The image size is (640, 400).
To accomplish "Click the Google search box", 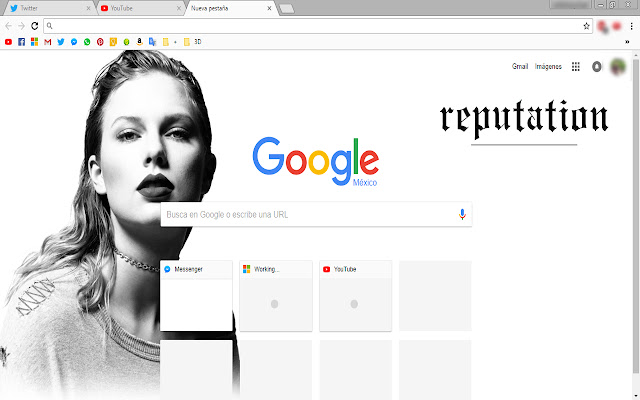I will tap(316, 214).
